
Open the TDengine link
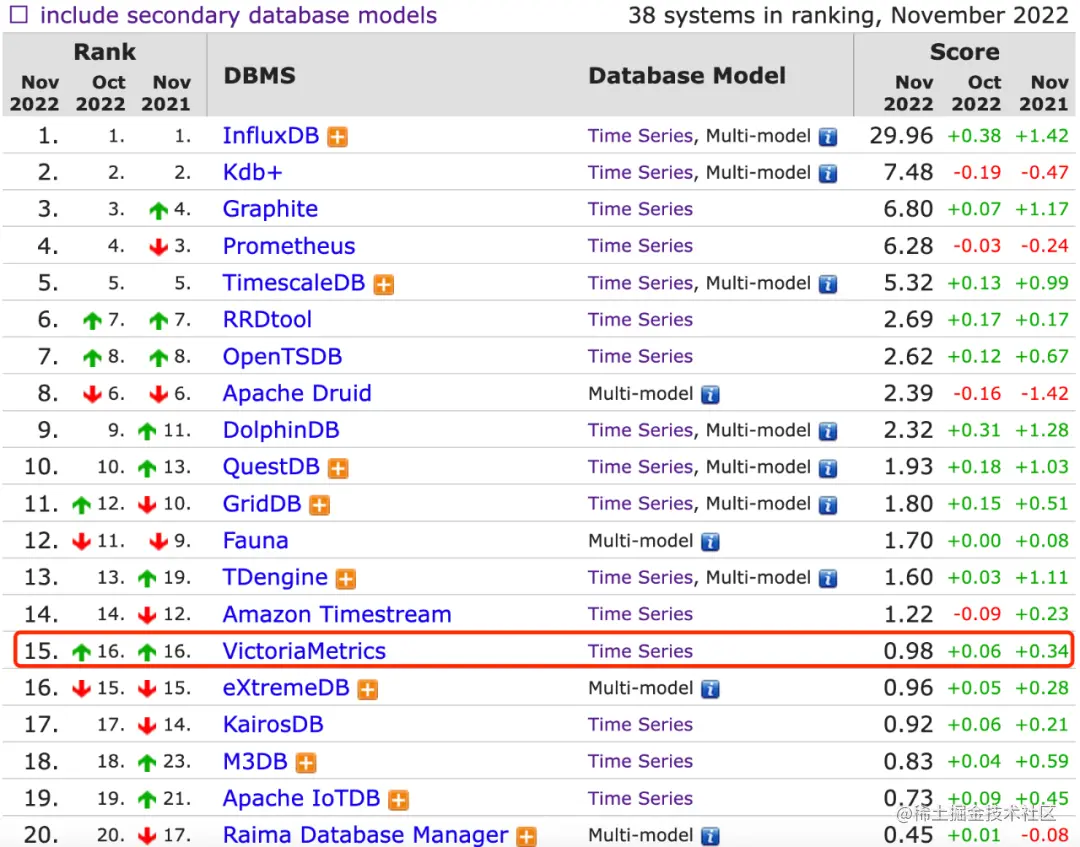click(x=275, y=578)
